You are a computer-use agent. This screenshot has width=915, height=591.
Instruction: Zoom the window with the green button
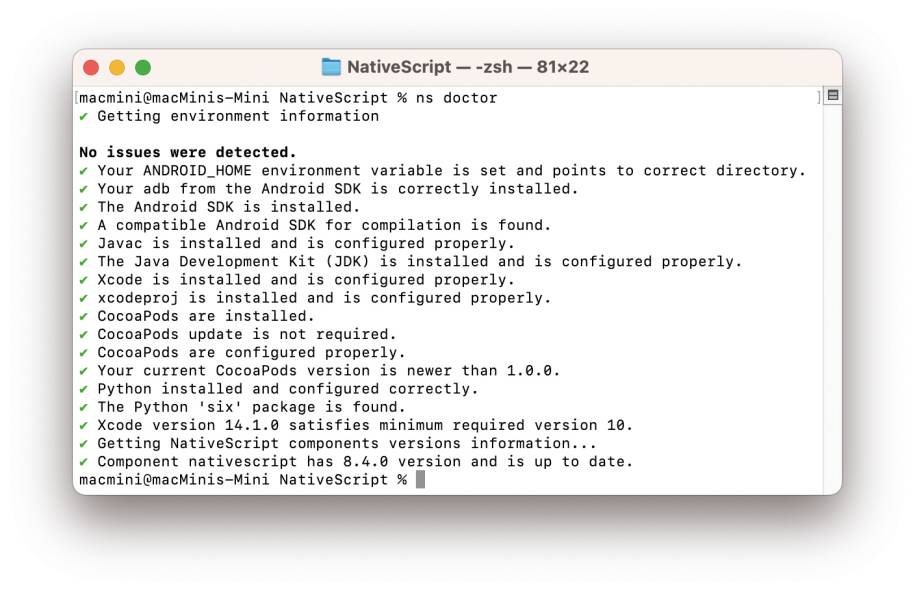tap(143, 68)
